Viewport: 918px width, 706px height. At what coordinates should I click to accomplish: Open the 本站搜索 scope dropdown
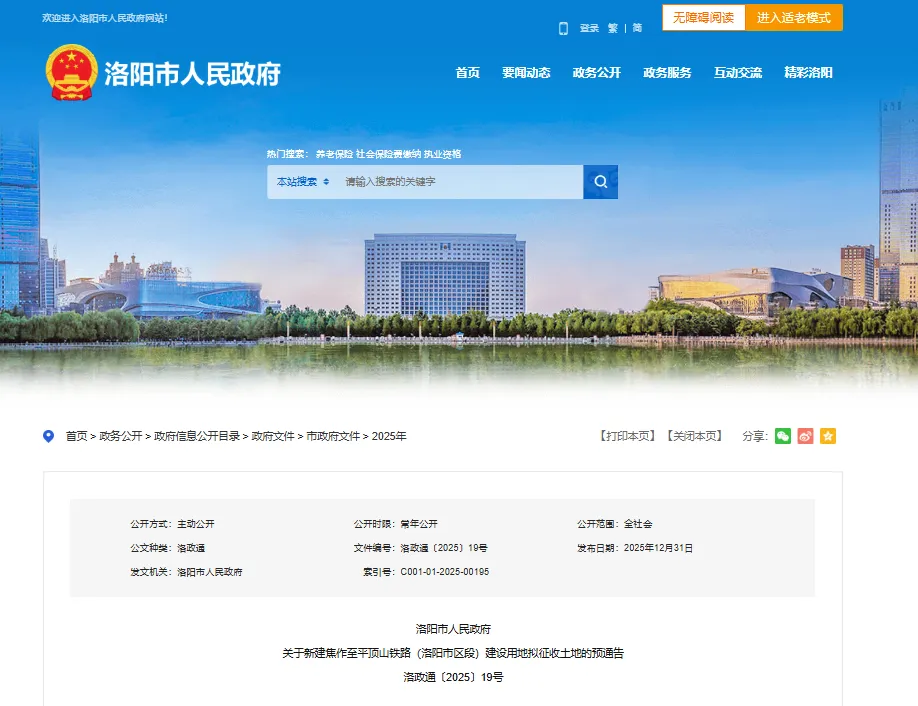pyautogui.click(x=303, y=181)
